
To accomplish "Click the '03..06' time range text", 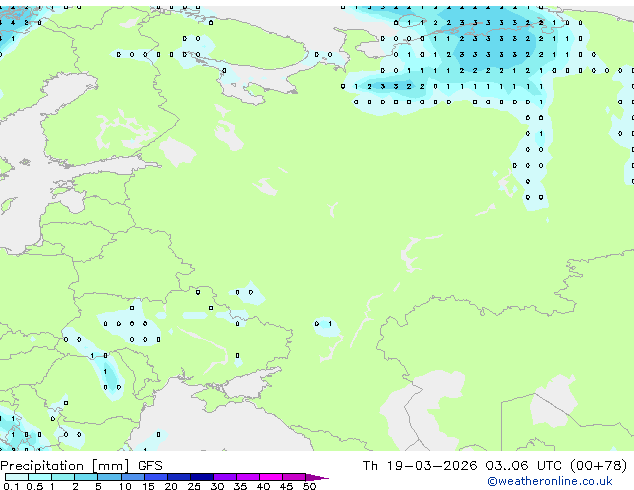I will click(507, 466).
